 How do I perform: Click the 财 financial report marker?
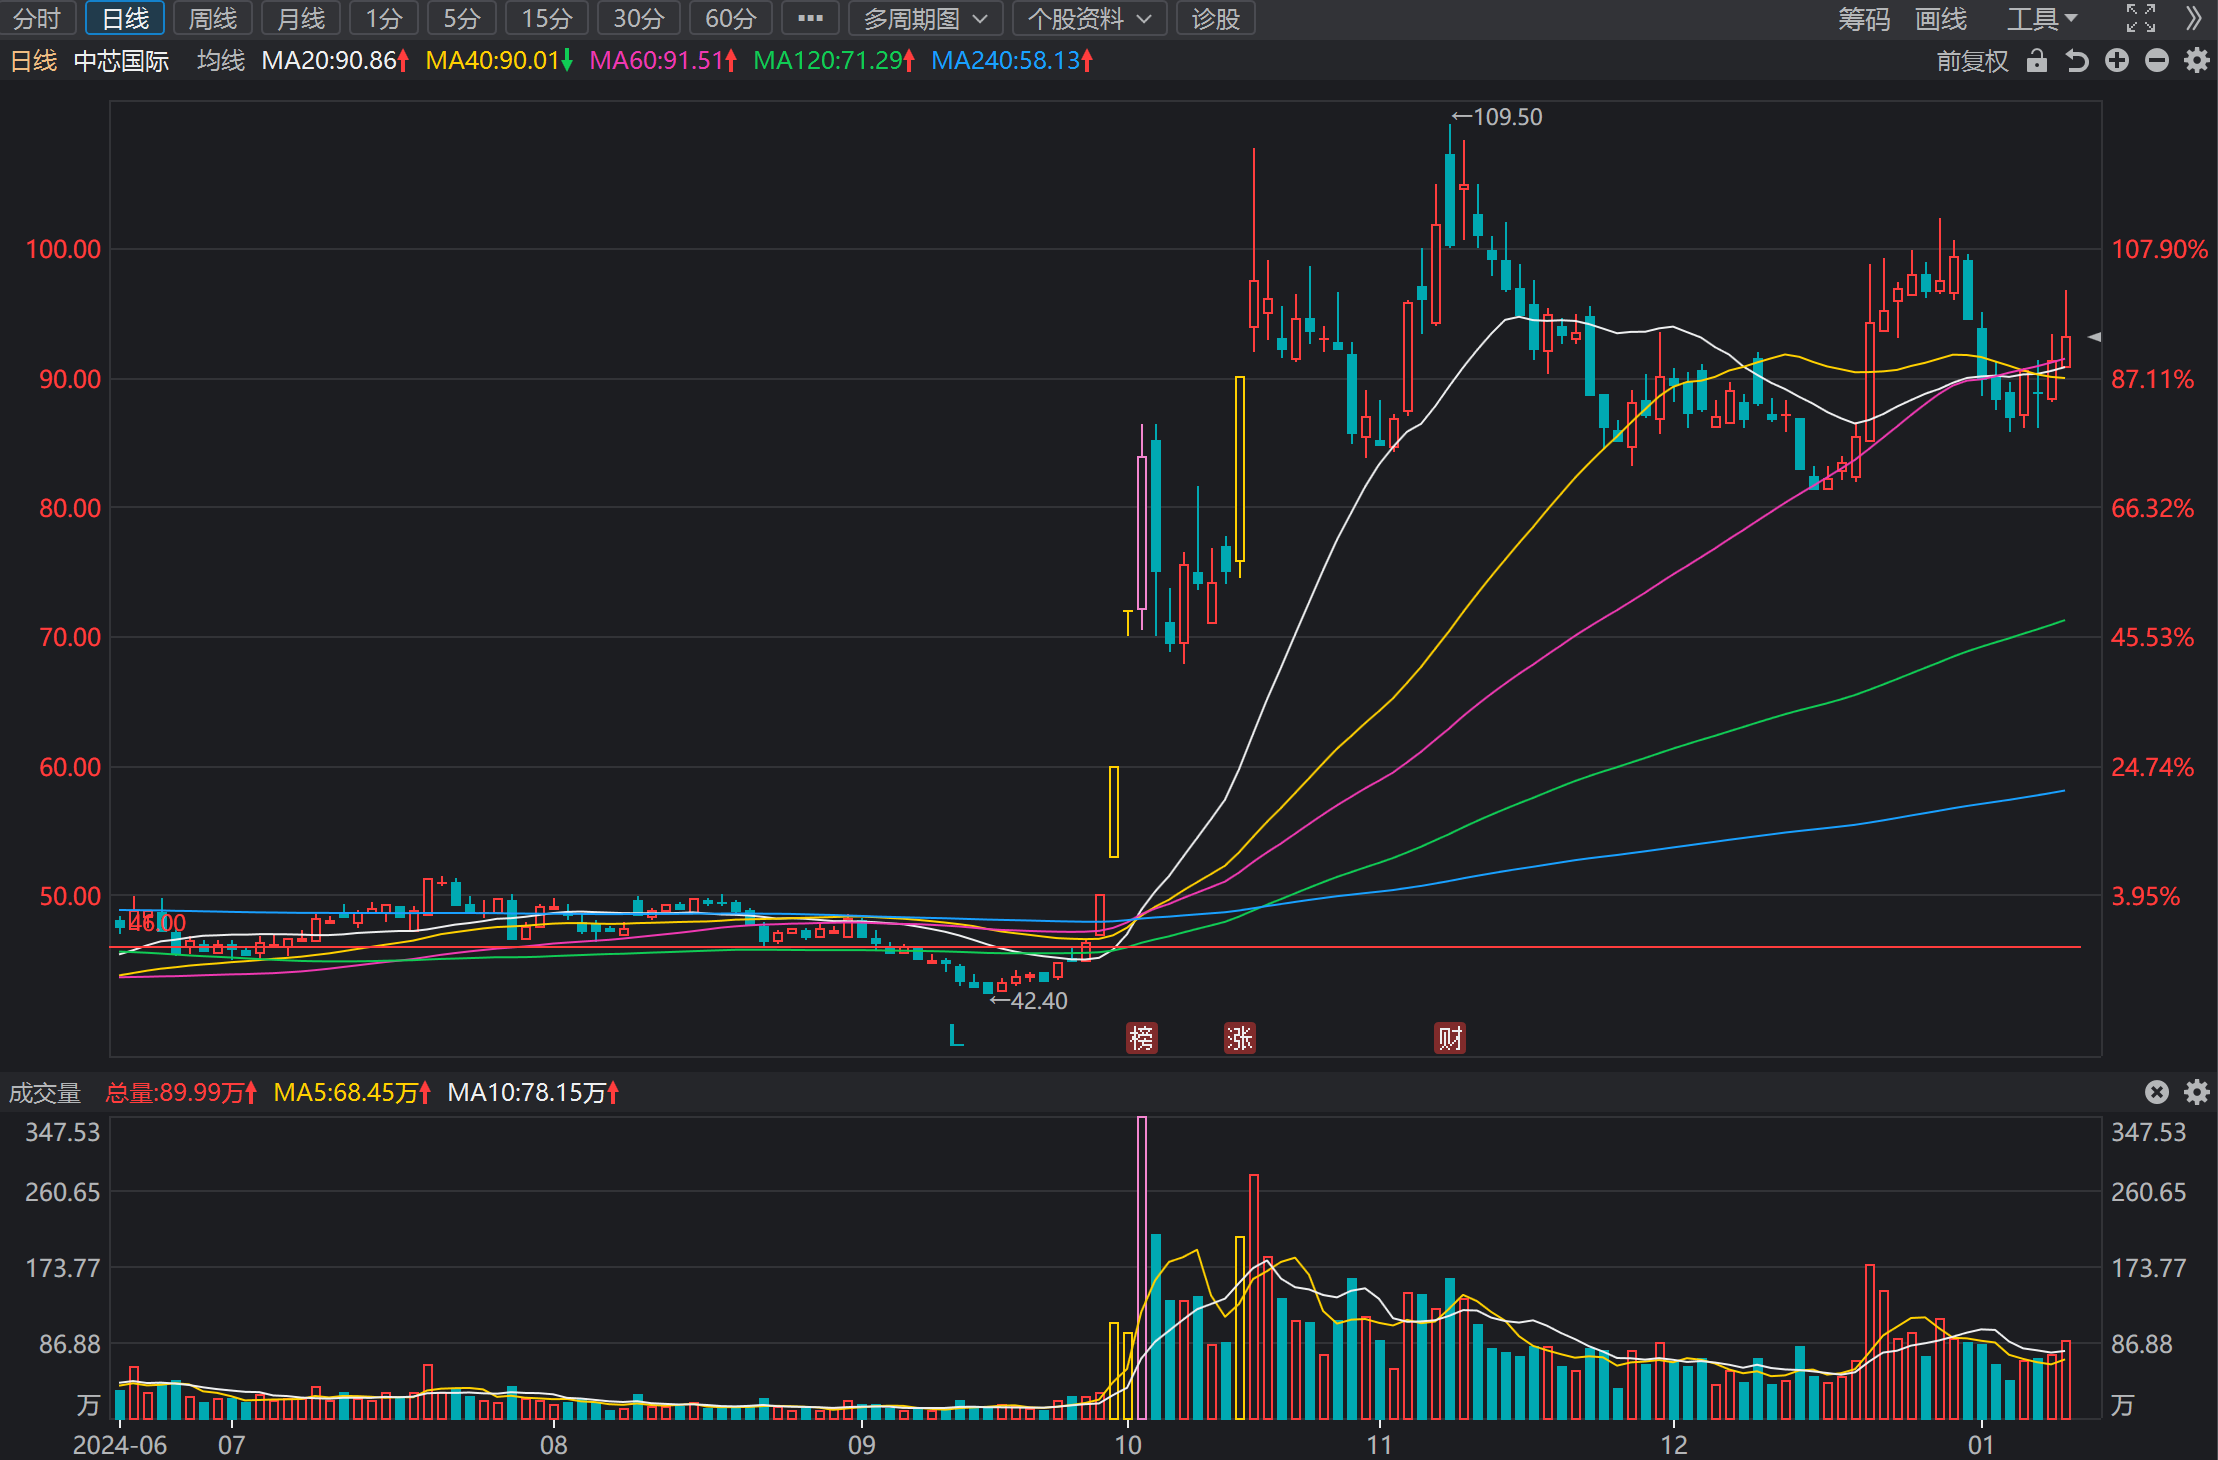click(1450, 1038)
